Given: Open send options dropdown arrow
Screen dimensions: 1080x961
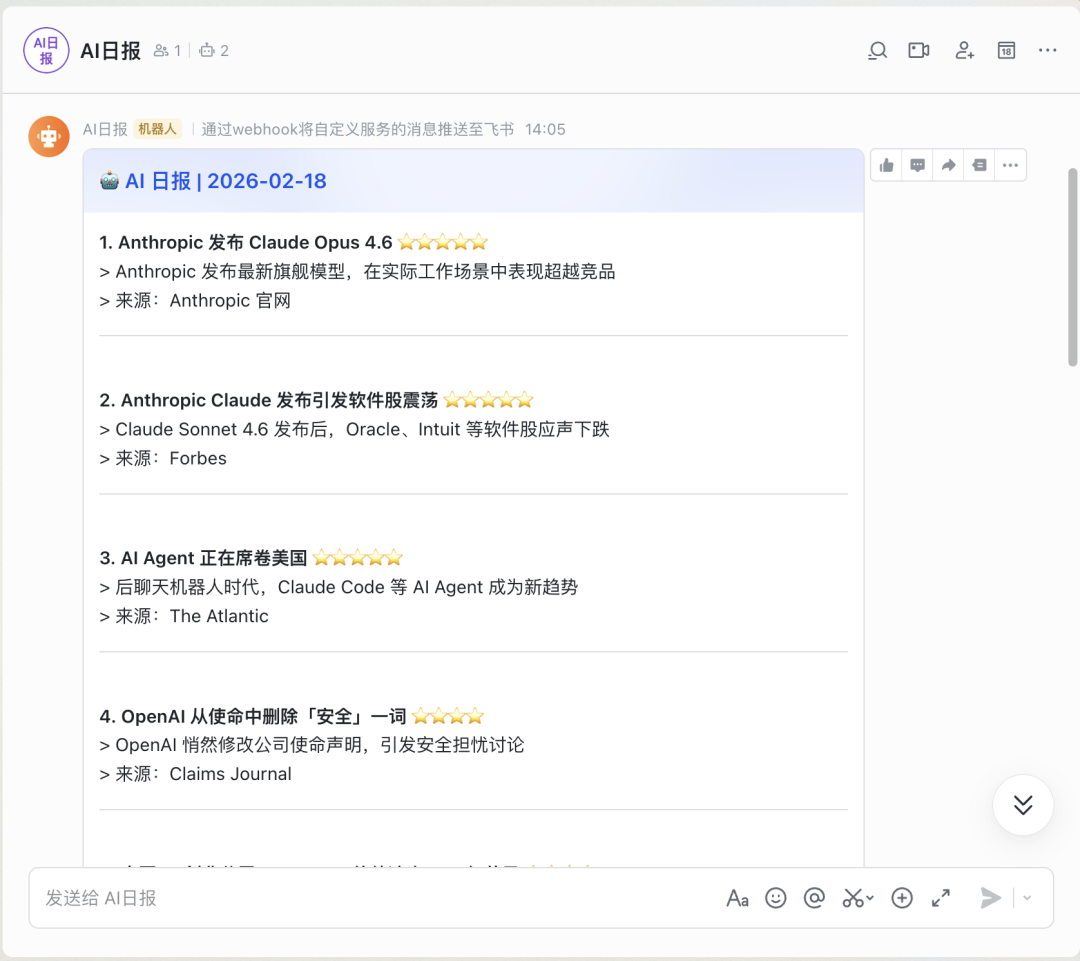Looking at the screenshot, I should point(1027,898).
